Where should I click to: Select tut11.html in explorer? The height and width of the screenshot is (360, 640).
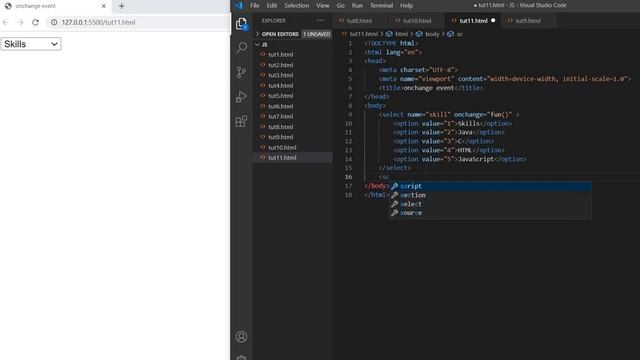tap(293, 158)
